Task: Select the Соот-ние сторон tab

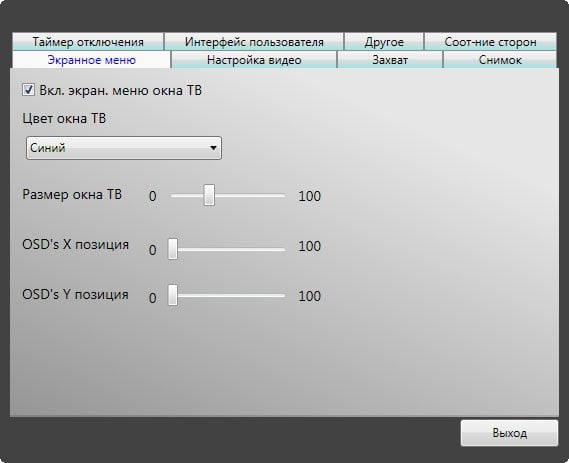Action: pyautogui.click(x=490, y=42)
